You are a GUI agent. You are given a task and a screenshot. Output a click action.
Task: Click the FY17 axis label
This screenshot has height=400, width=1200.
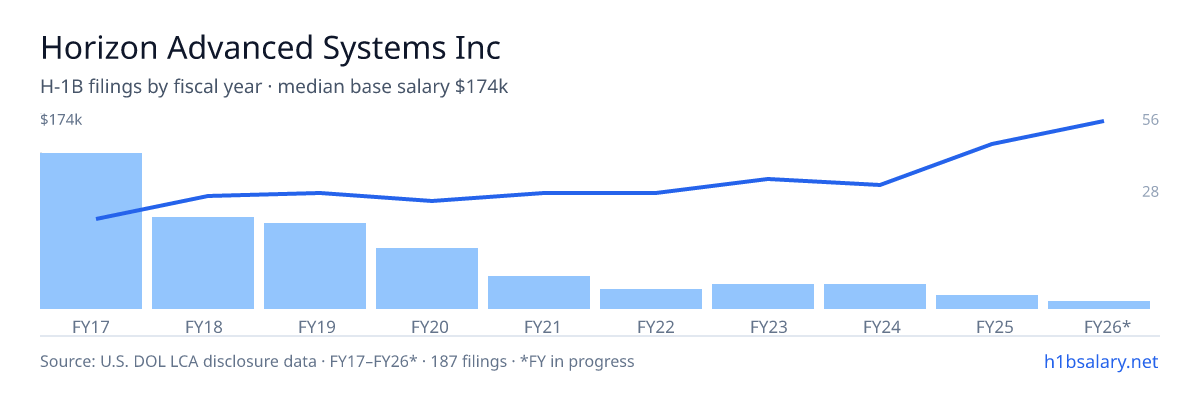91,326
